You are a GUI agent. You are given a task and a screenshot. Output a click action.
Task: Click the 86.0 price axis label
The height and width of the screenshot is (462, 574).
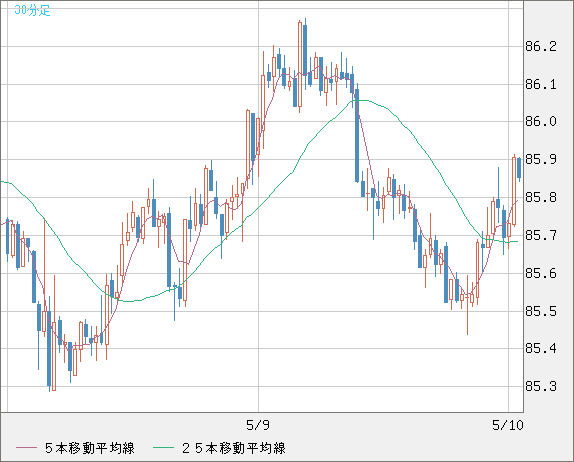[541, 121]
